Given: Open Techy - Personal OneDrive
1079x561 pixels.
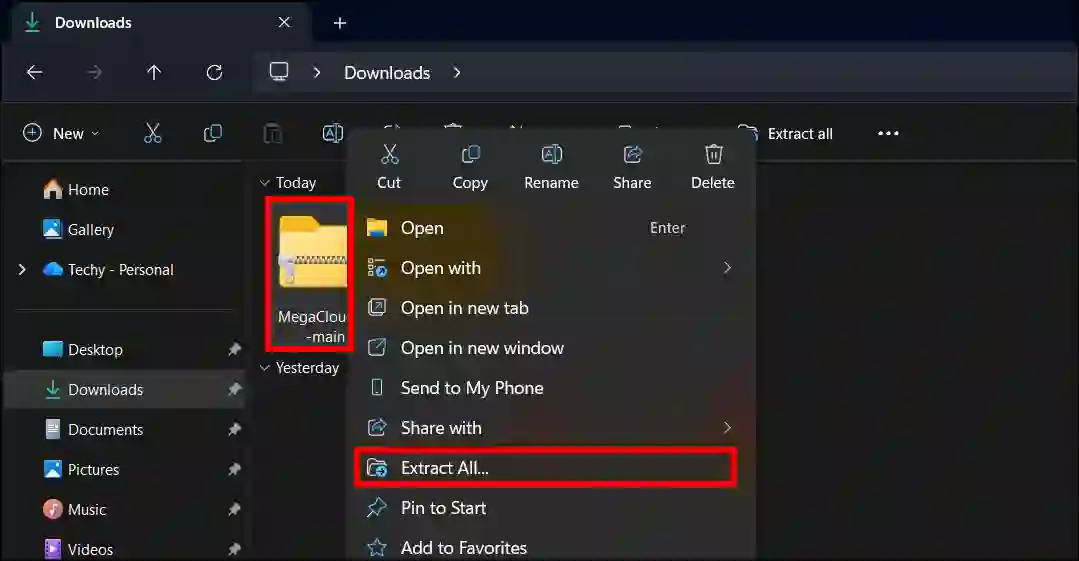Looking at the screenshot, I should point(108,269).
